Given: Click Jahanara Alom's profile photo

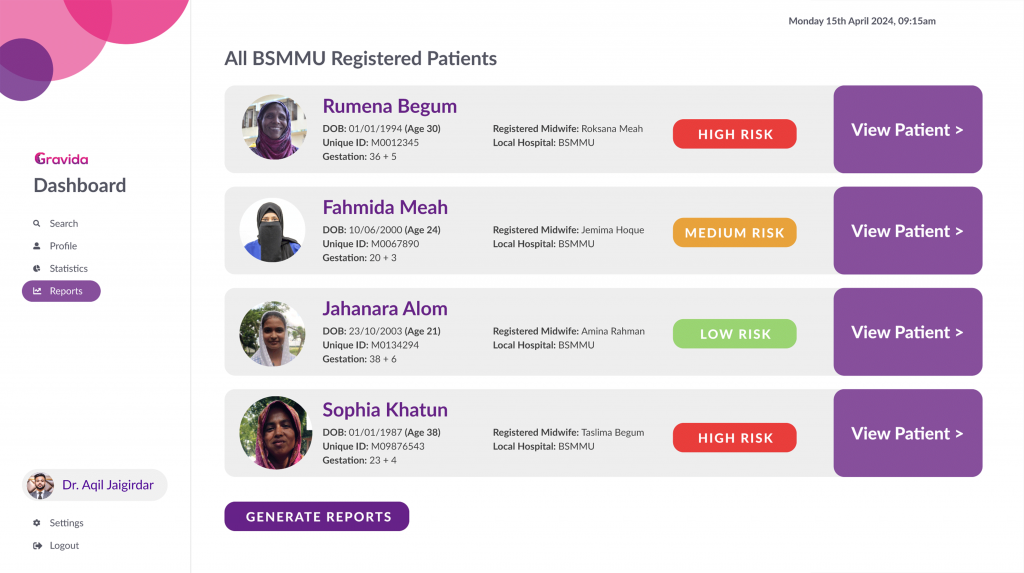Looking at the screenshot, I should [x=272, y=332].
